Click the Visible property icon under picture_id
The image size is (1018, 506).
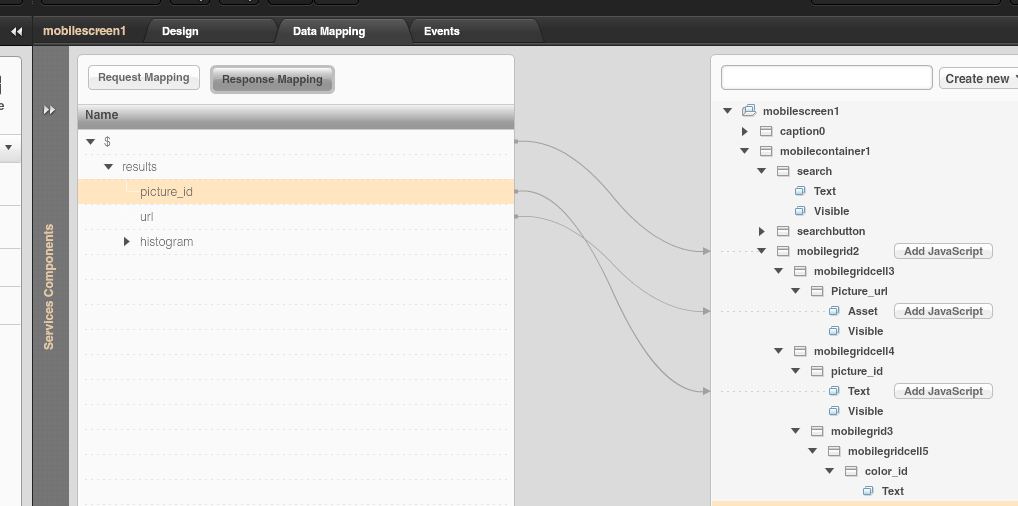[834, 411]
